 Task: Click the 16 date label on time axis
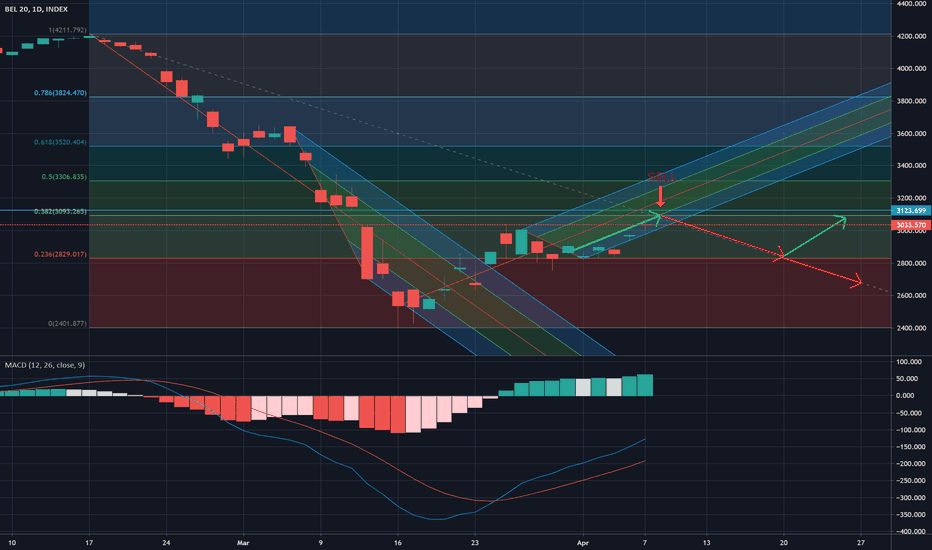[x=398, y=543]
